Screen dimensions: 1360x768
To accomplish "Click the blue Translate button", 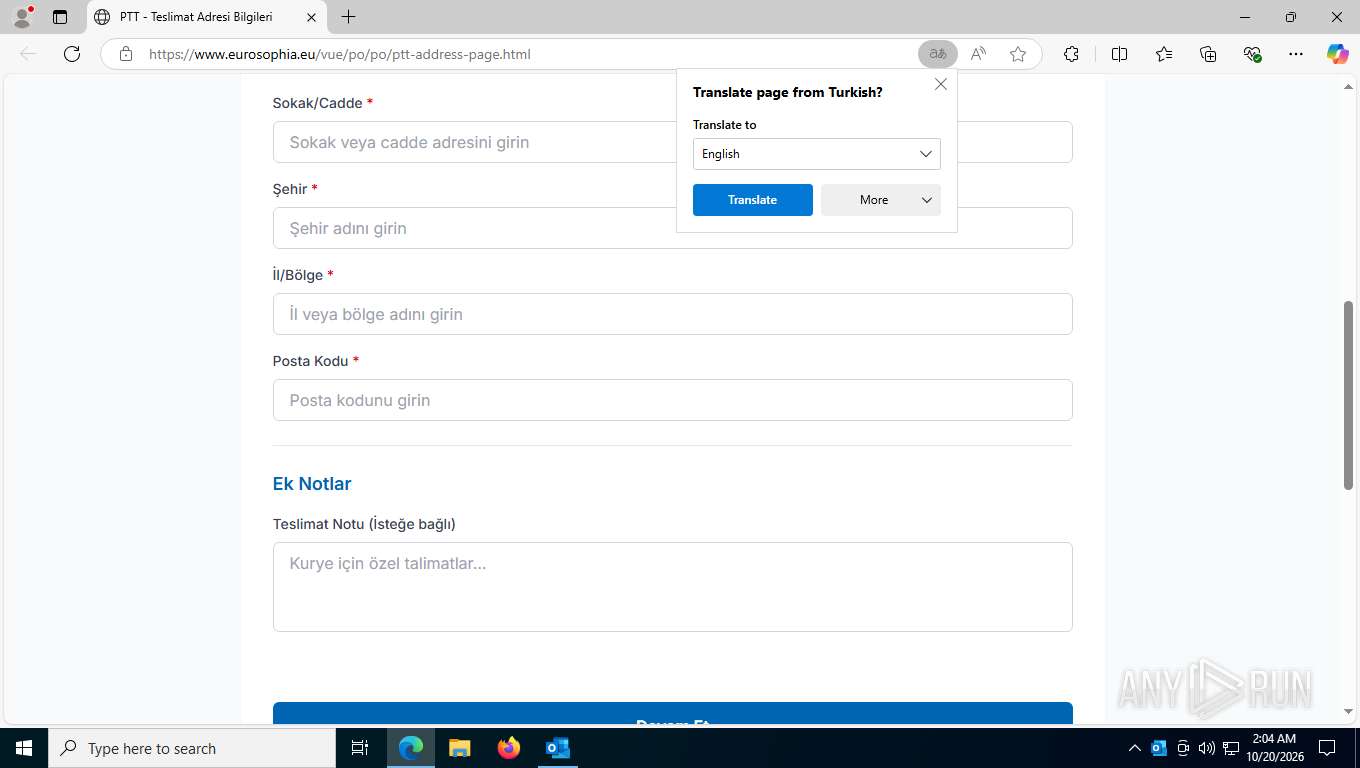I will (x=753, y=200).
